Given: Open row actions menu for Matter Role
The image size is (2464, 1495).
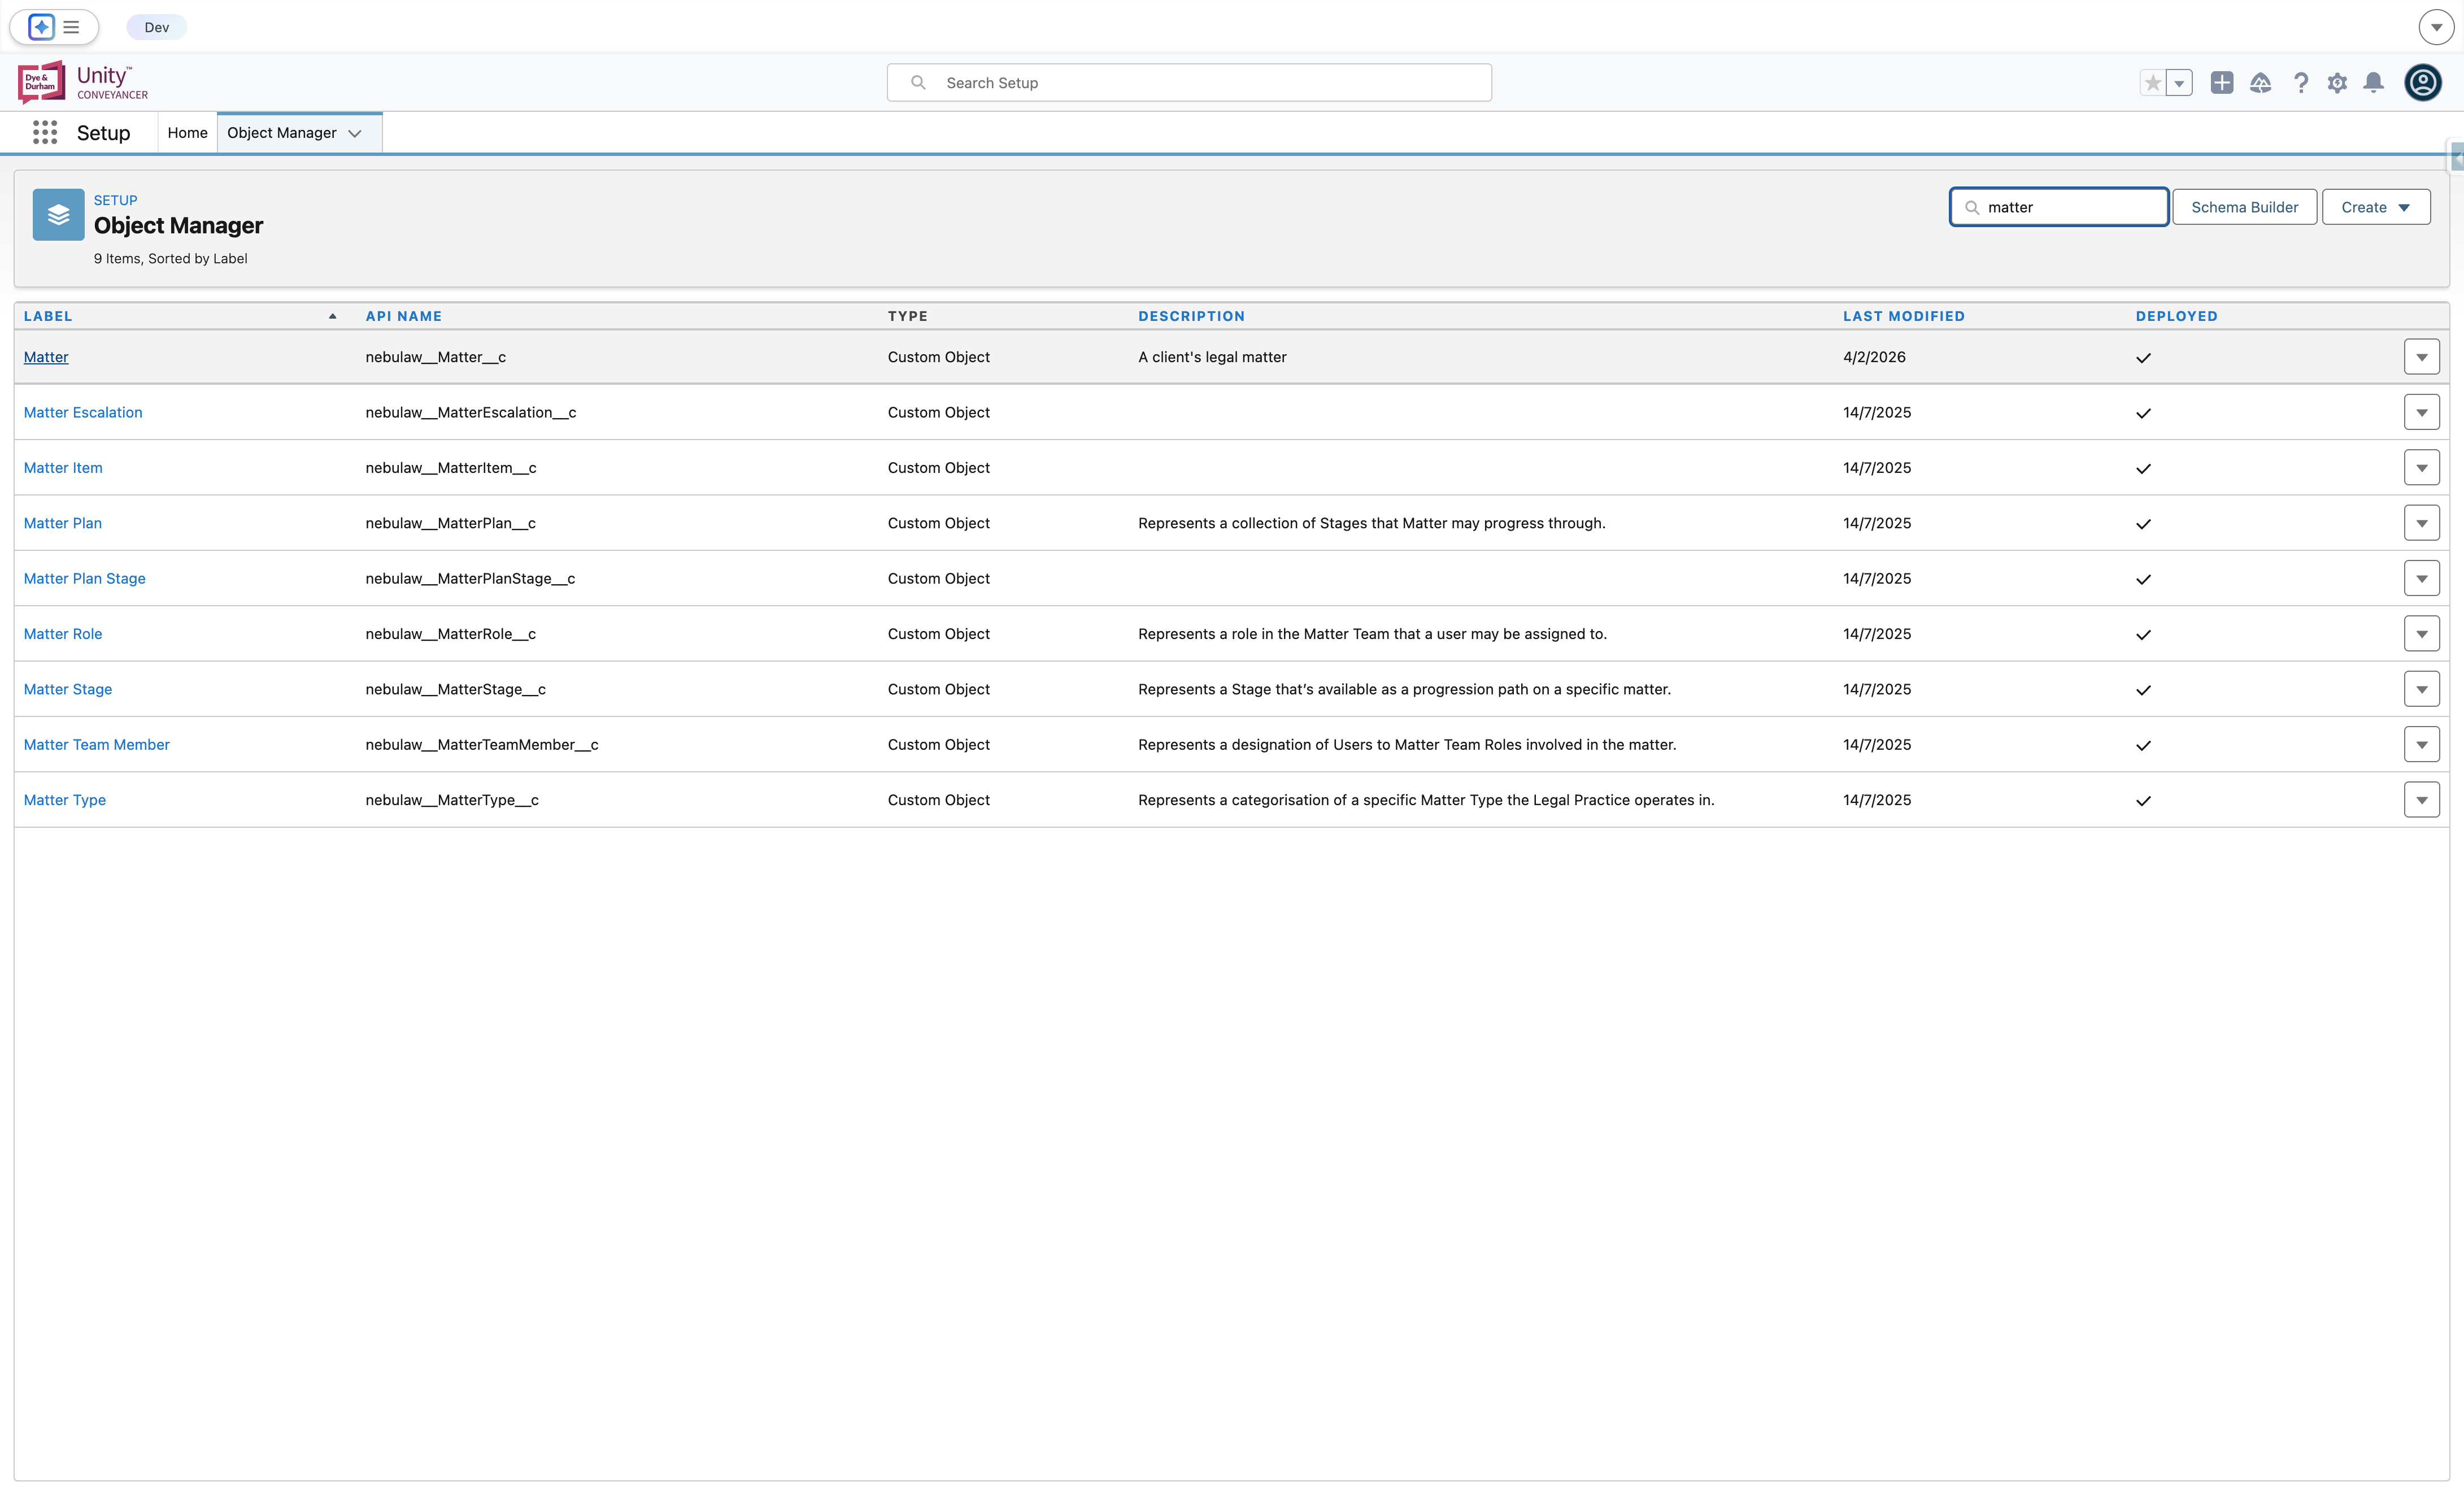Looking at the screenshot, I should pos(2421,634).
